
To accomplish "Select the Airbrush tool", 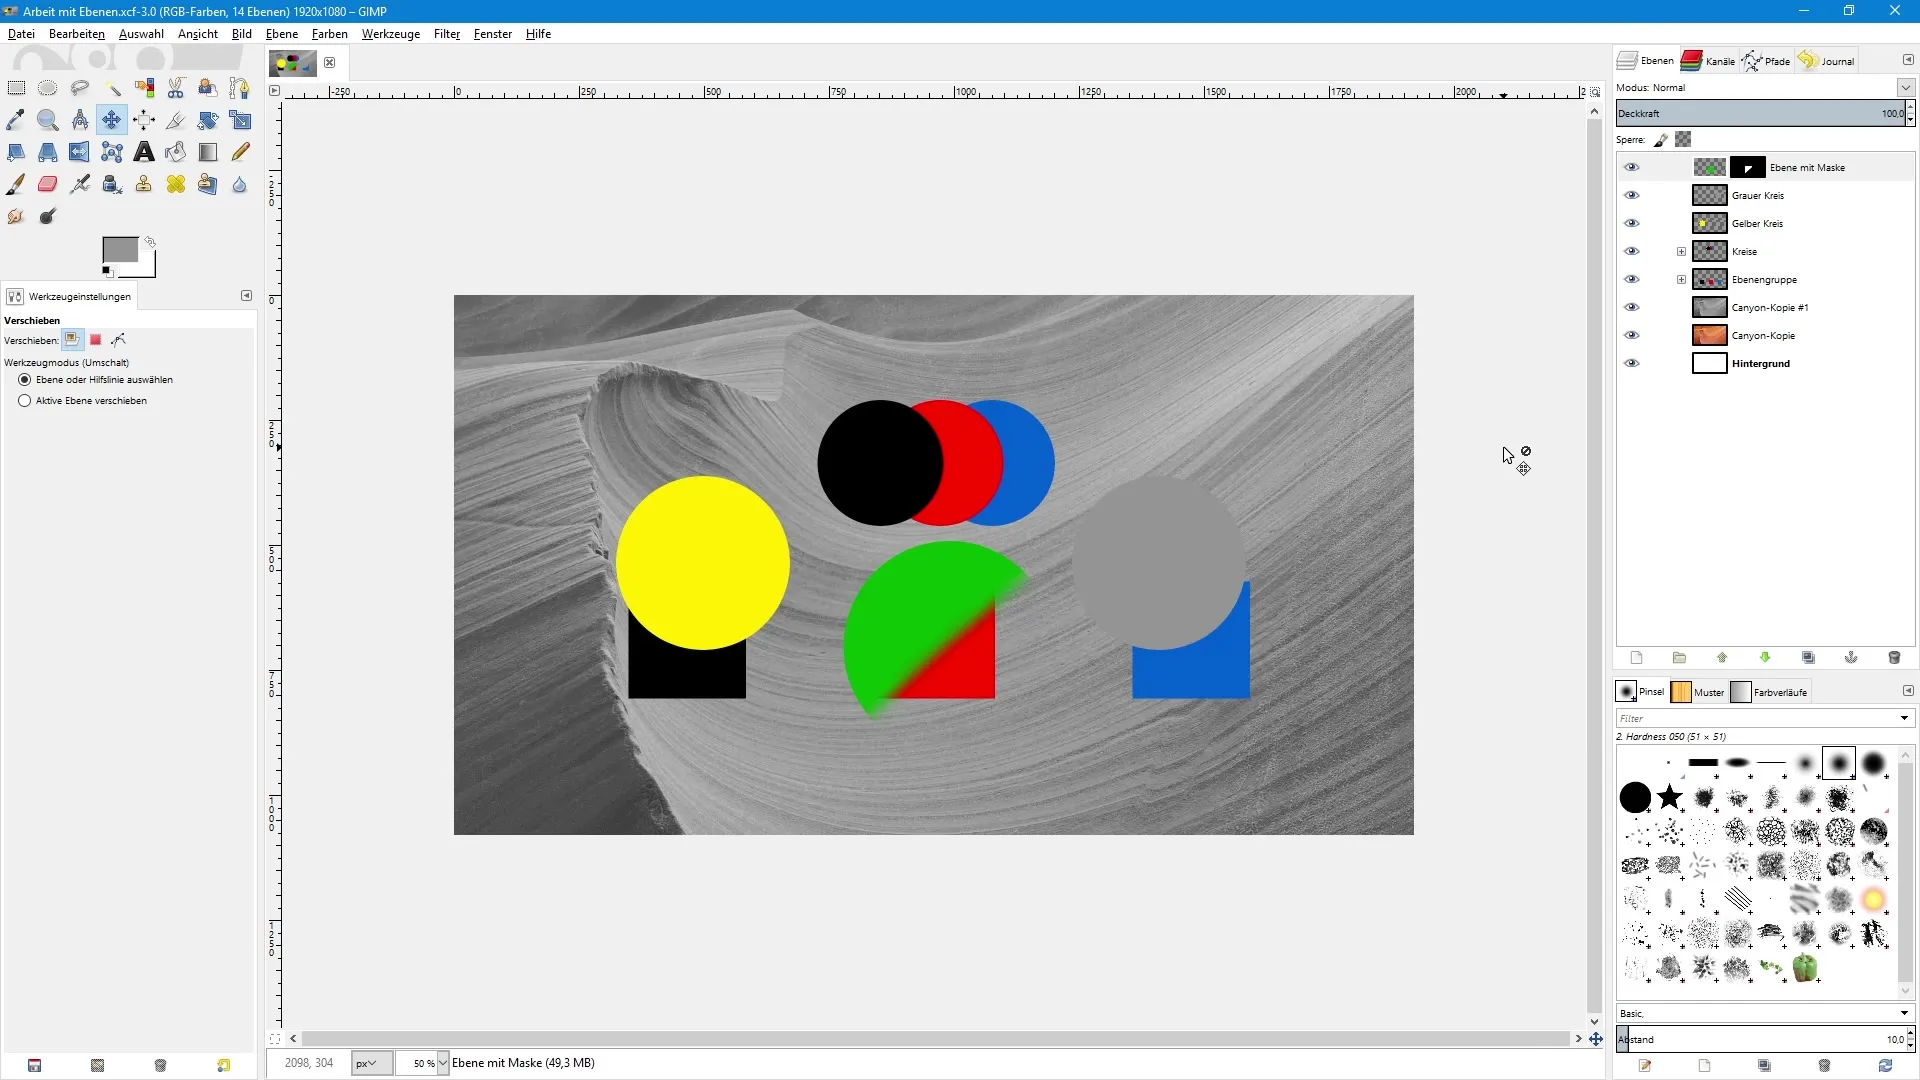I will pyautogui.click(x=80, y=184).
